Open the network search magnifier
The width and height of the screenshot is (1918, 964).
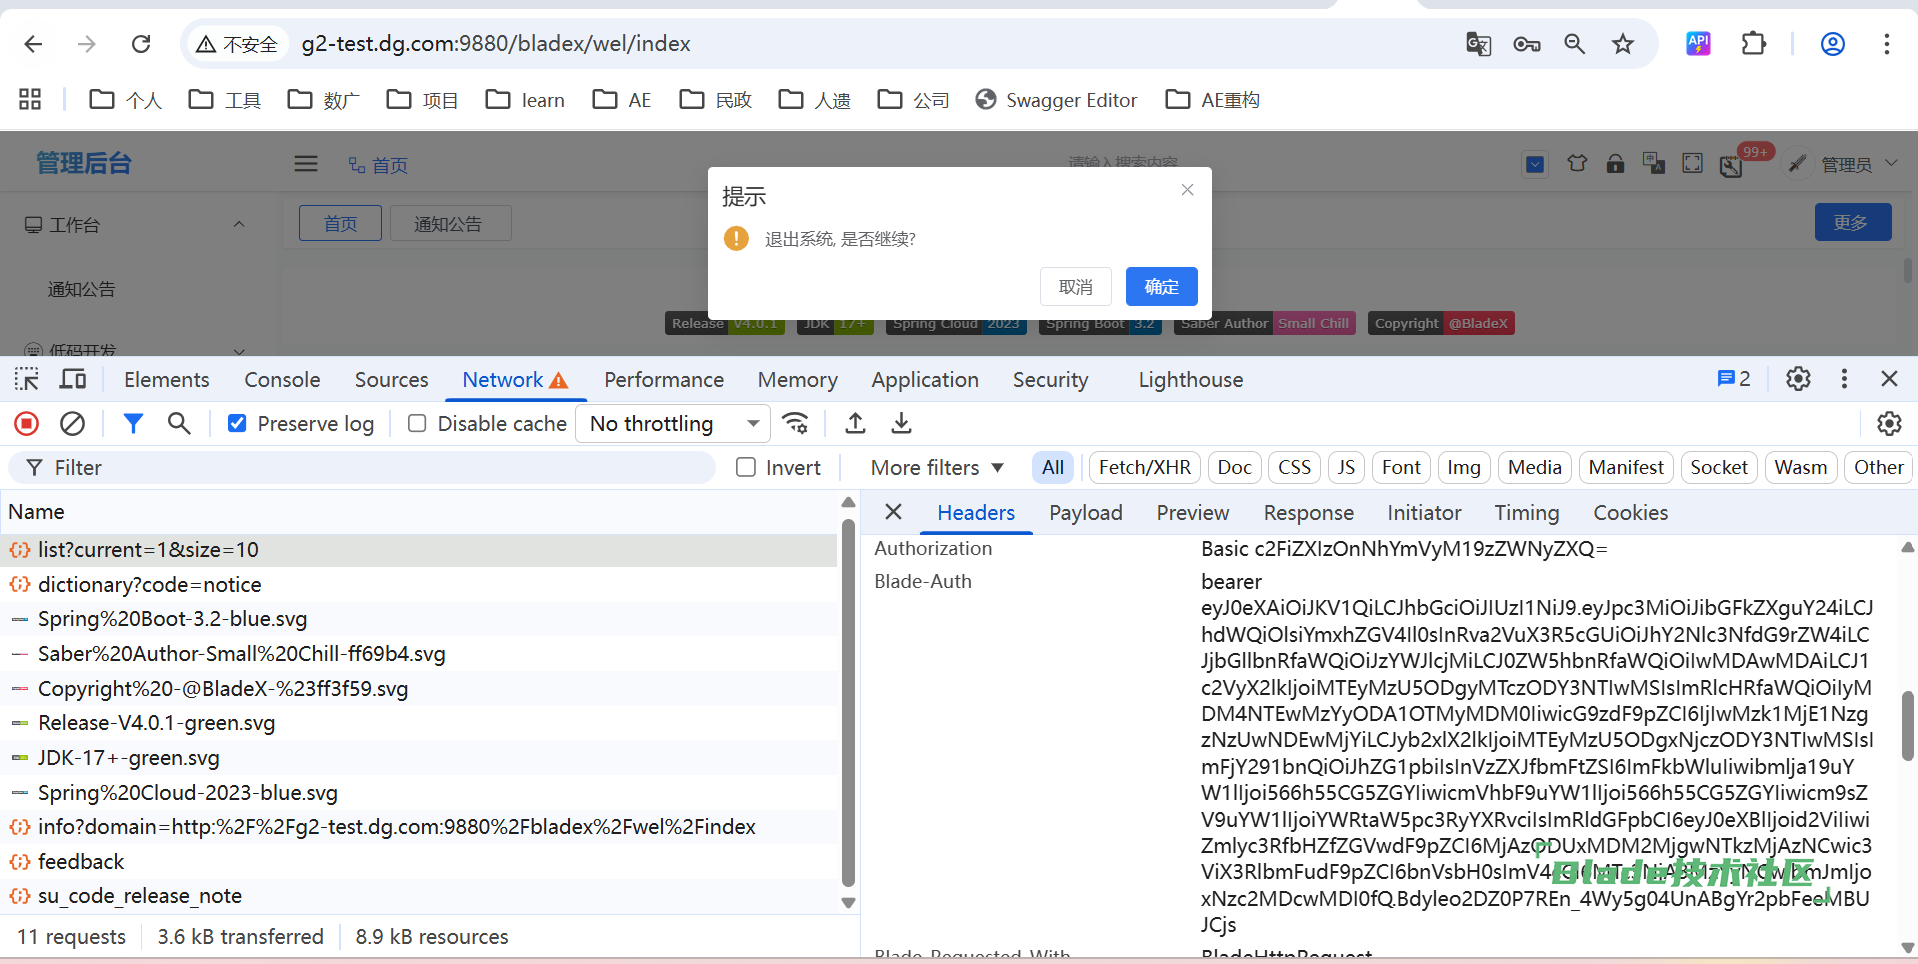pos(179,424)
